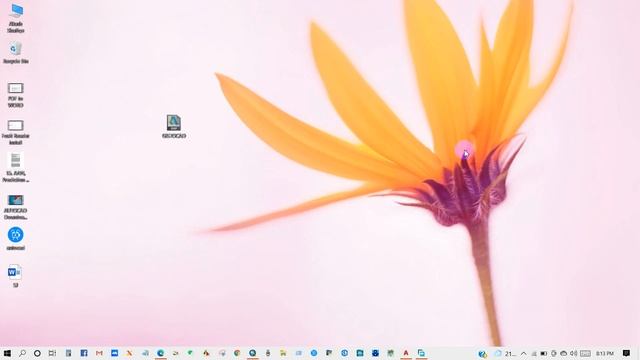Select the computer icon atop the desktop
The image size is (640, 360).
16,18
